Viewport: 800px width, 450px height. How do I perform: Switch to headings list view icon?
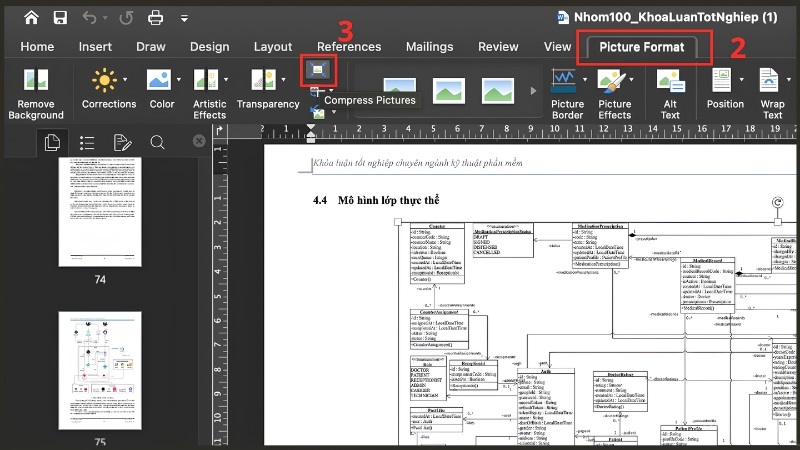click(87, 142)
